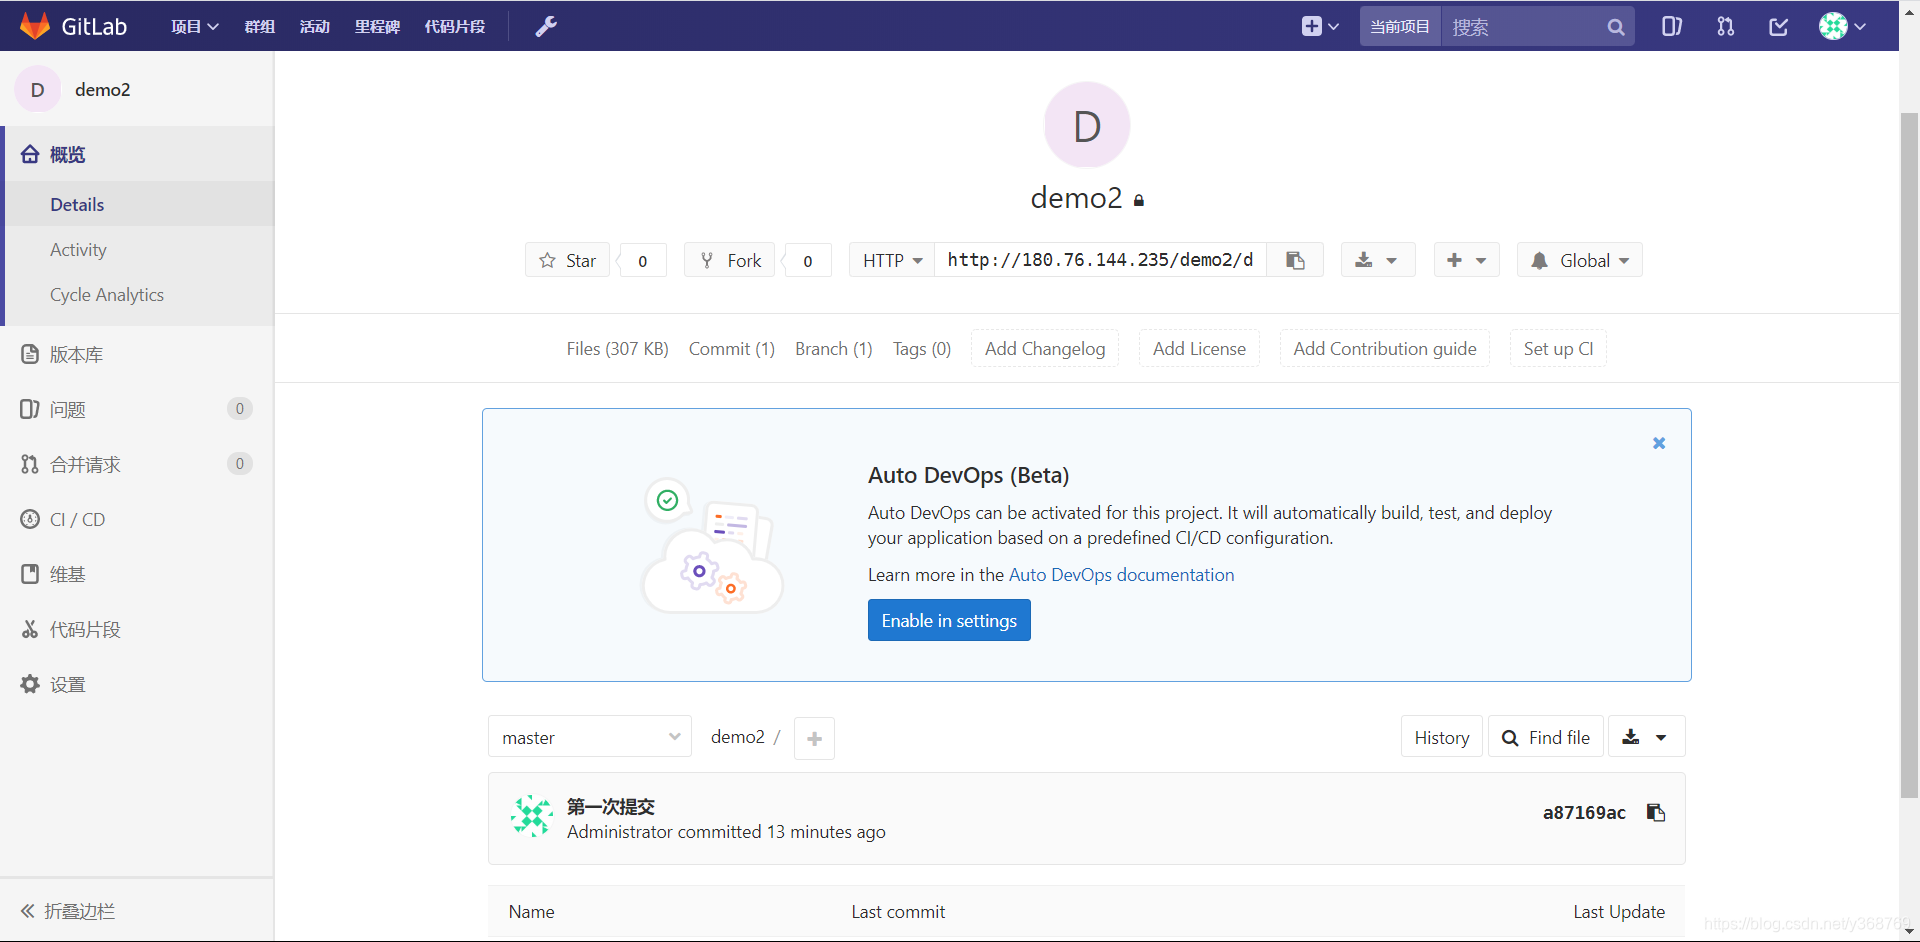This screenshot has height=942, width=1920.
Task: Open 维基 wiki in the sidebar
Action: coord(137,574)
